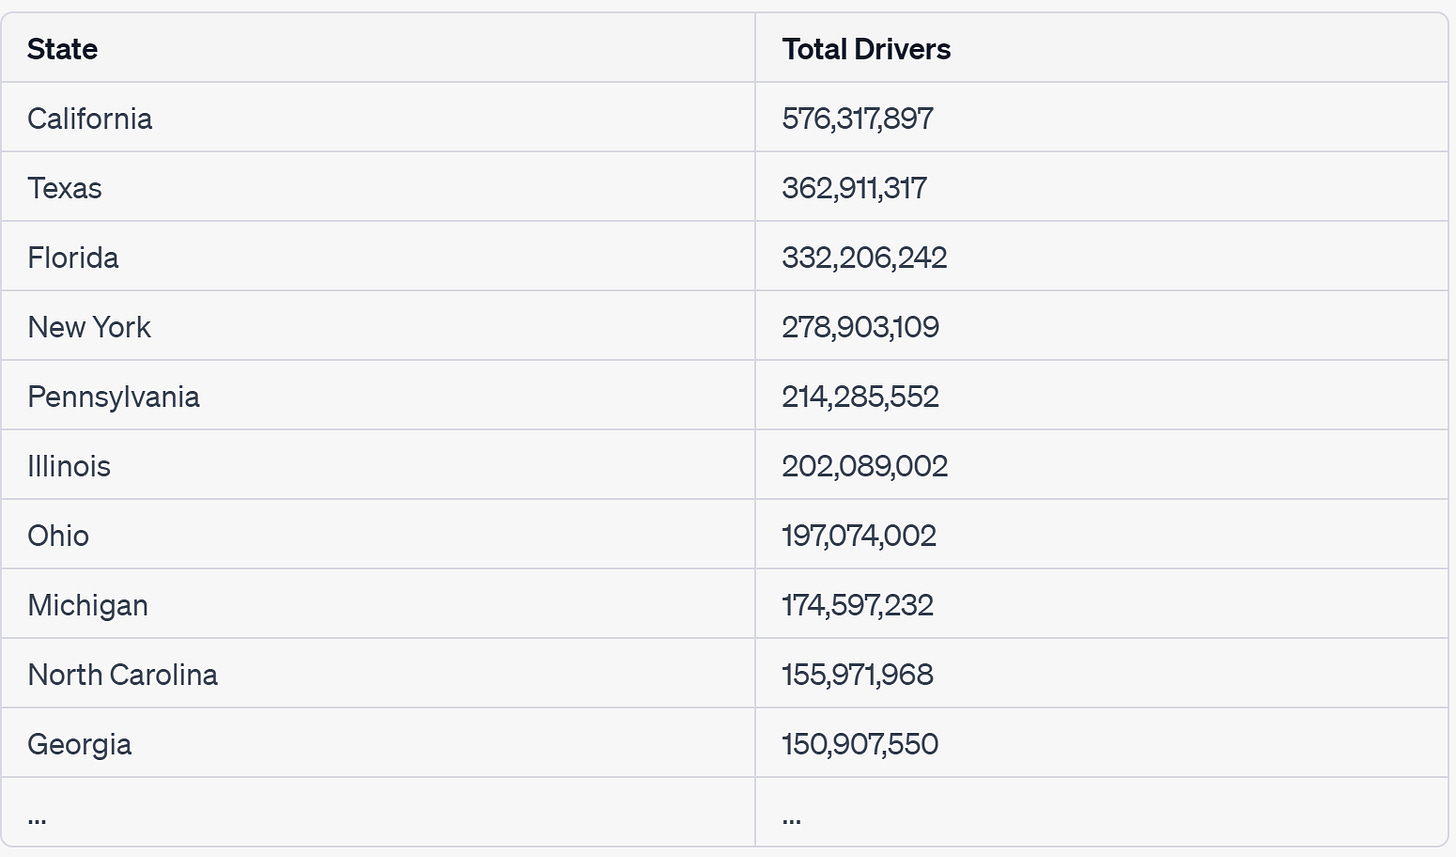Screen dimensions: 1456x857
Task: Select the value 362,911,317
Action: pos(854,188)
